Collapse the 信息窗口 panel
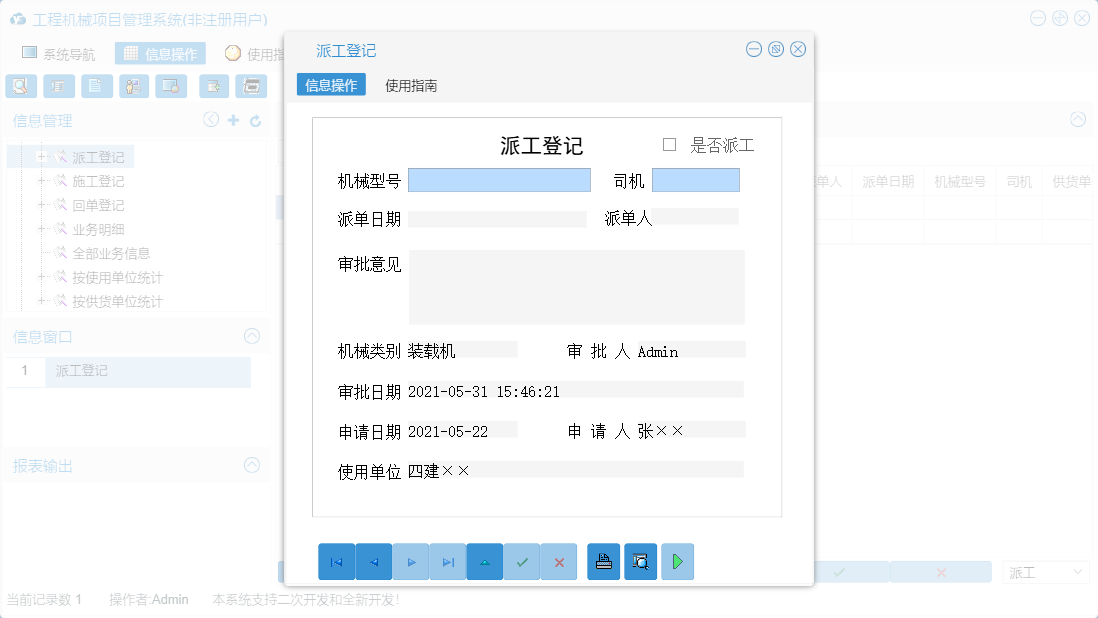The image size is (1098, 618). click(252, 337)
